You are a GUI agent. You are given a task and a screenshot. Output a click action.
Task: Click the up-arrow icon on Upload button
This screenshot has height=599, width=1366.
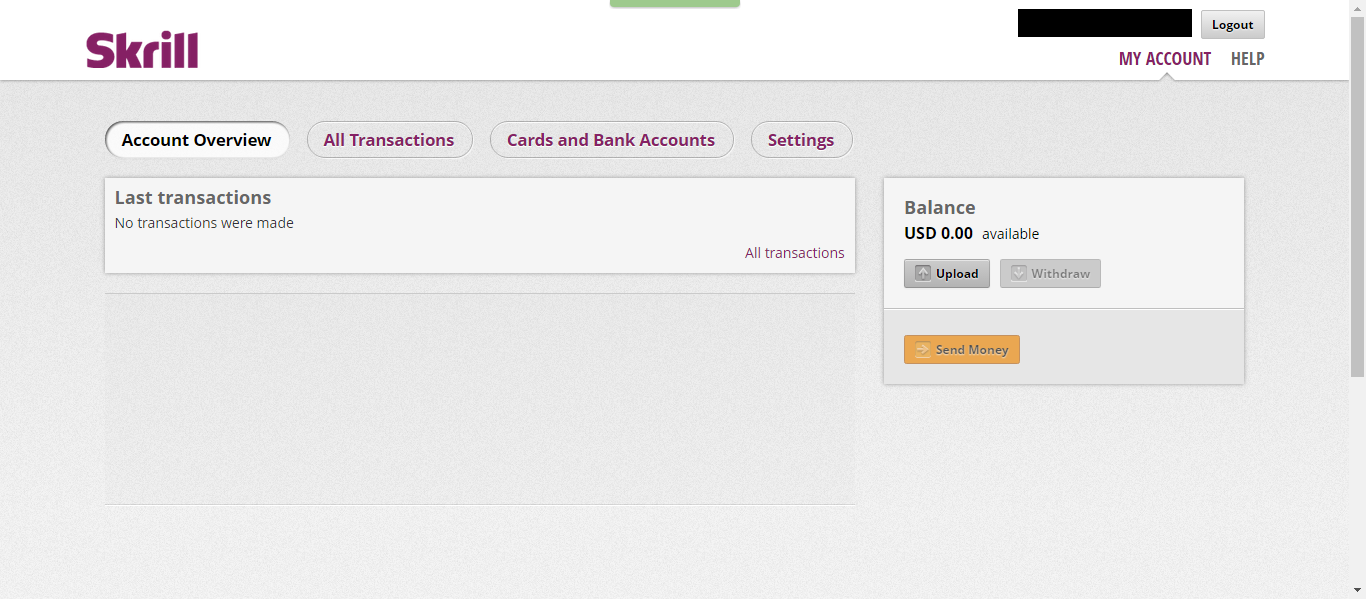(x=923, y=274)
